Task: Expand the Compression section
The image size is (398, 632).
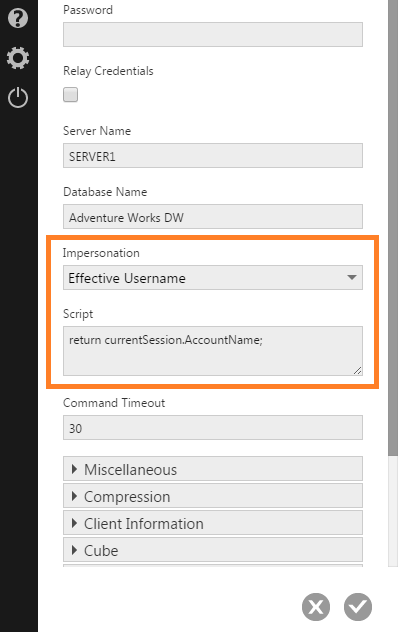Action: [x=213, y=496]
